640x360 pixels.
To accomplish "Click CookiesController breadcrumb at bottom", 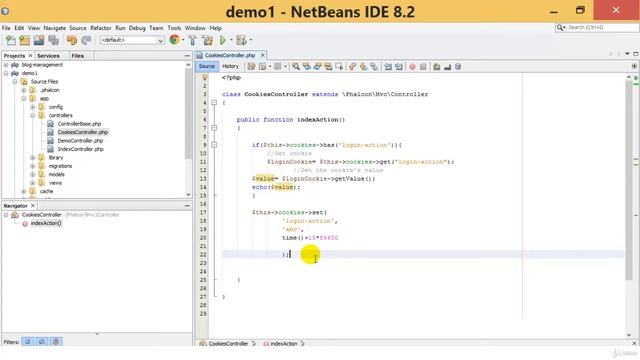I will point(228,344).
